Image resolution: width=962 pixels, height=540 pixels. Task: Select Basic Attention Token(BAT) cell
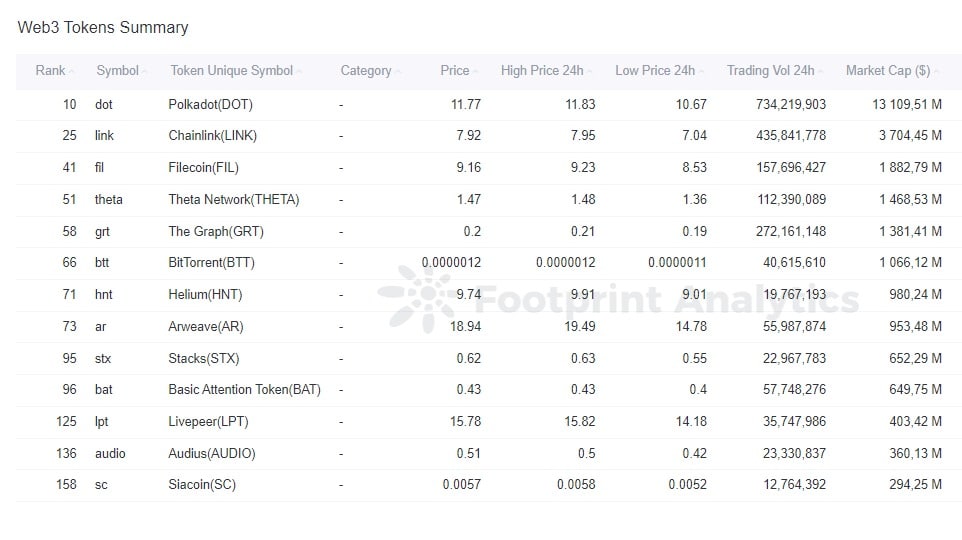pos(244,390)
